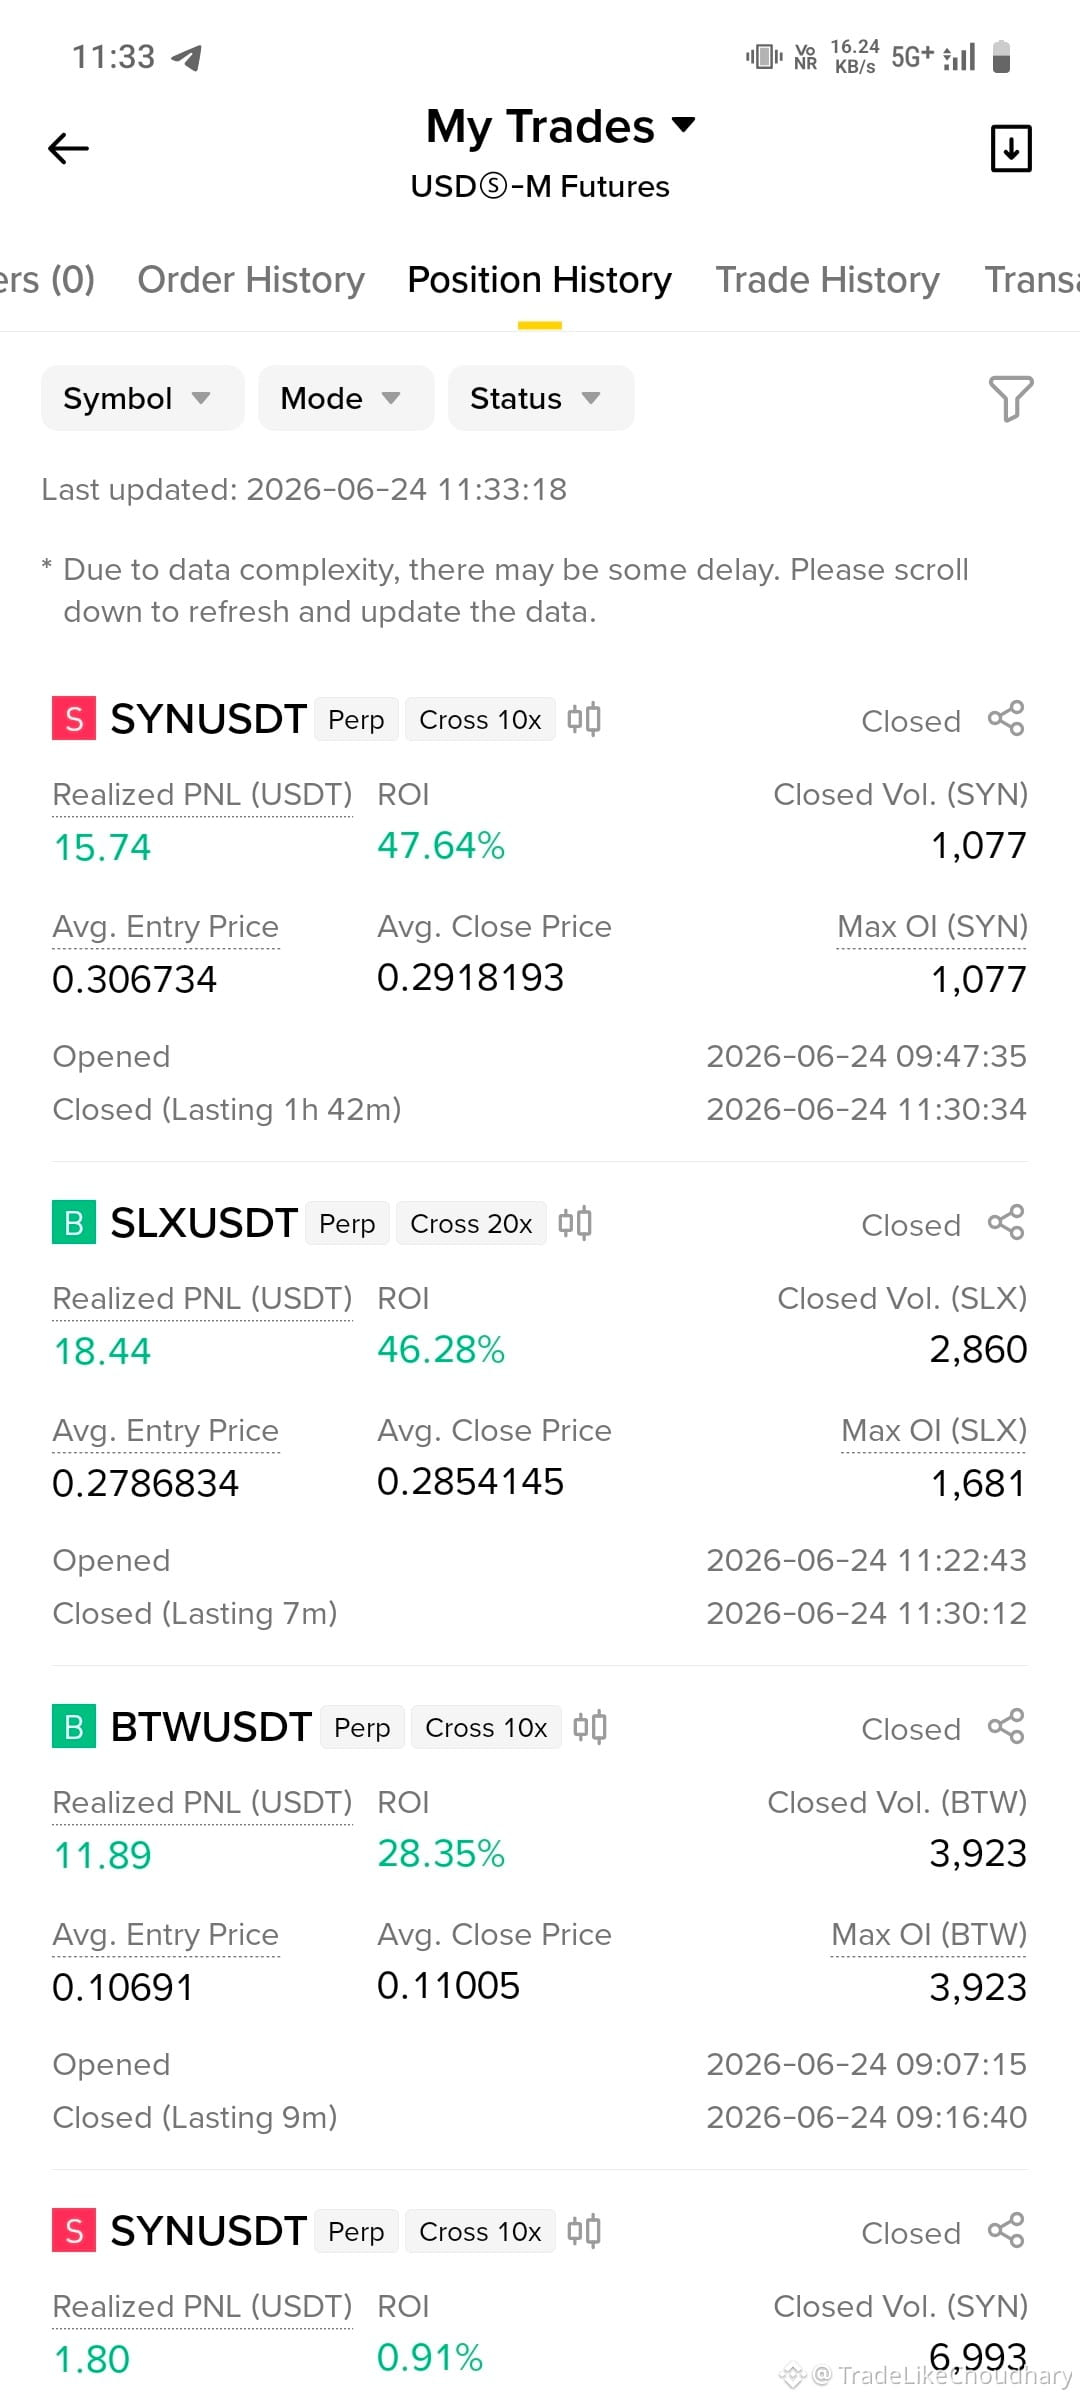
Task: Open chart icon beside SLXUSDT Cross 20x
Action: point(575,1223)
